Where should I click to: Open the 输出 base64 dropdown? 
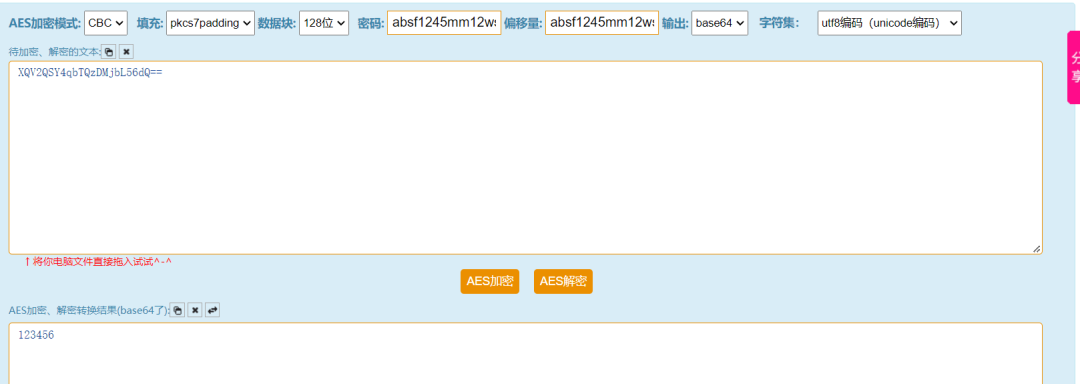click(720, 23)
